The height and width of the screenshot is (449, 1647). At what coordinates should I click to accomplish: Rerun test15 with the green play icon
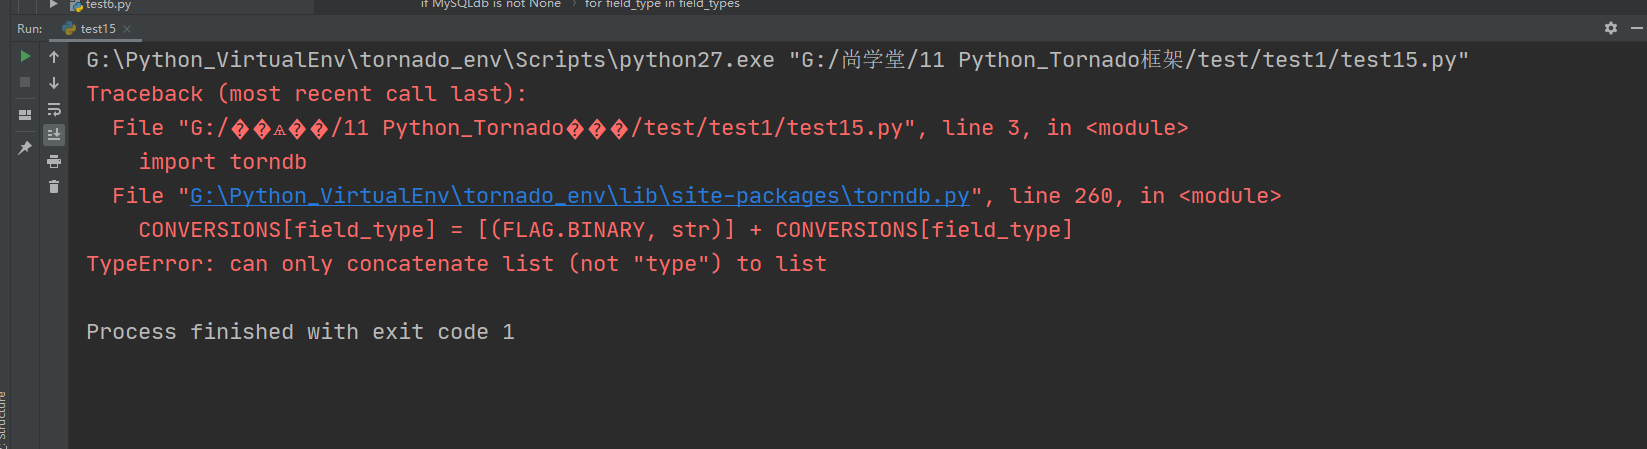click(25, 57)
